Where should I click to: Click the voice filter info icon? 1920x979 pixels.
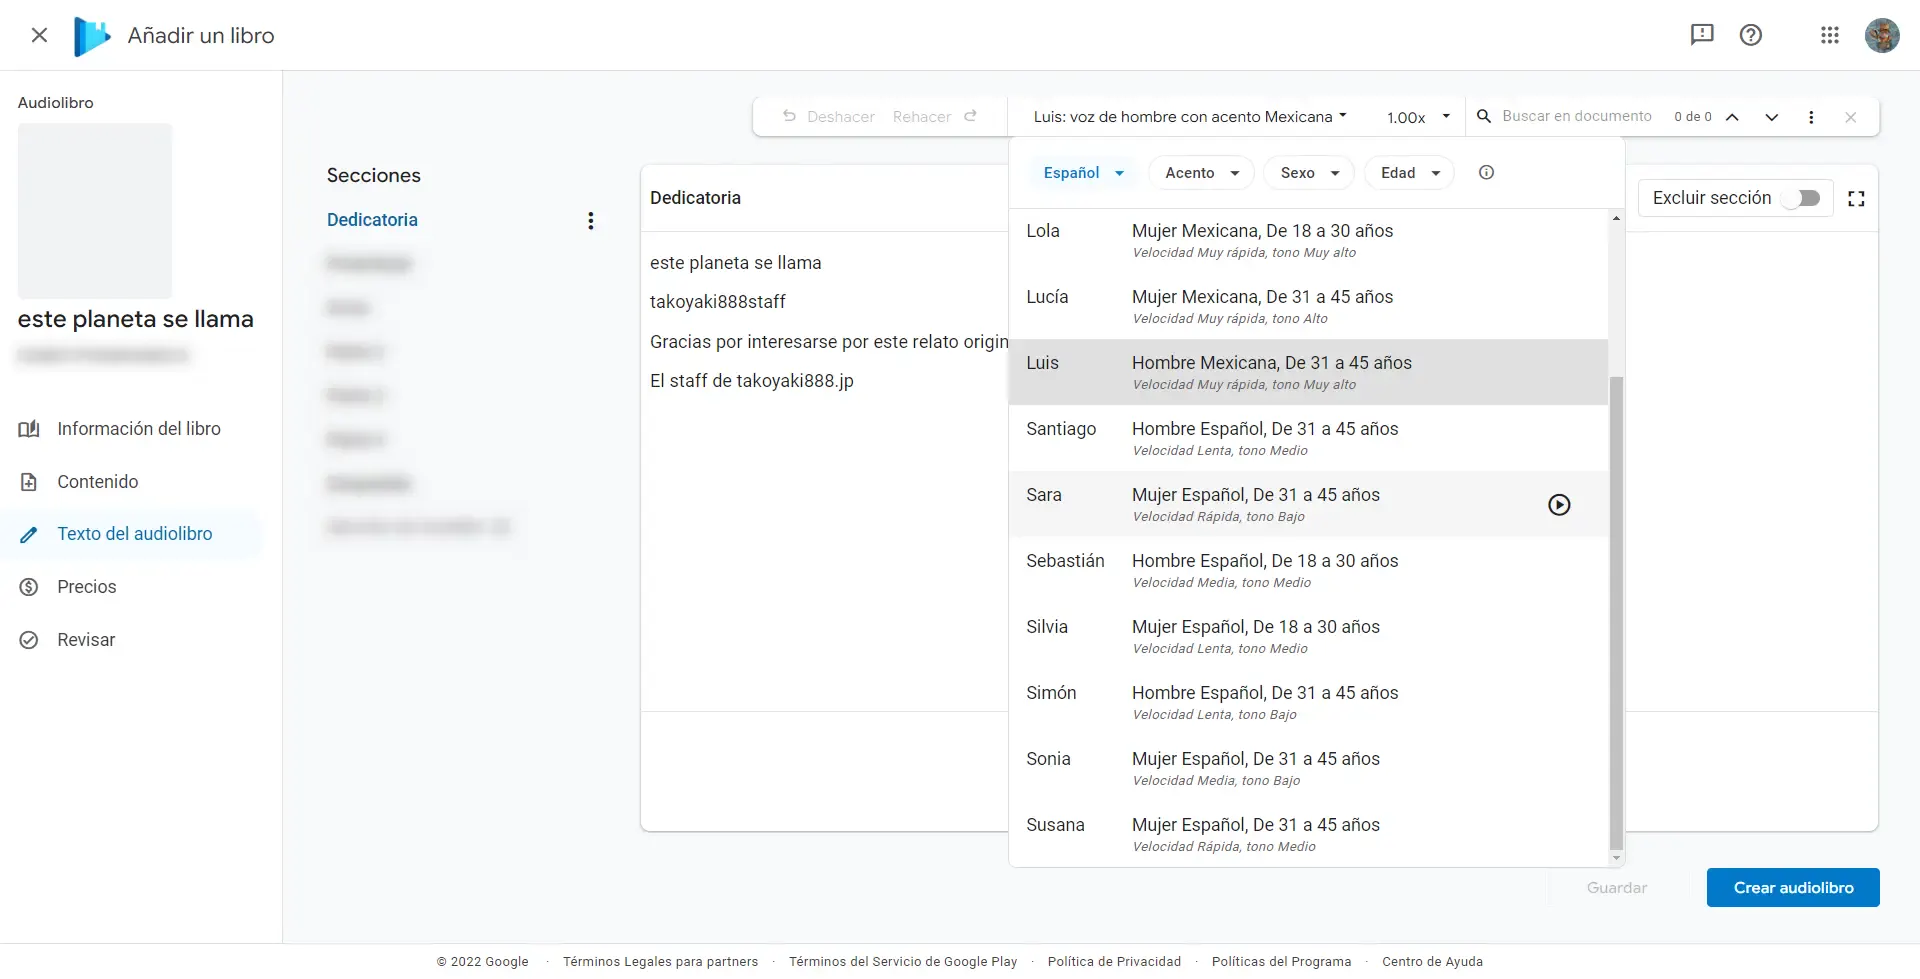coord(1486,173)
